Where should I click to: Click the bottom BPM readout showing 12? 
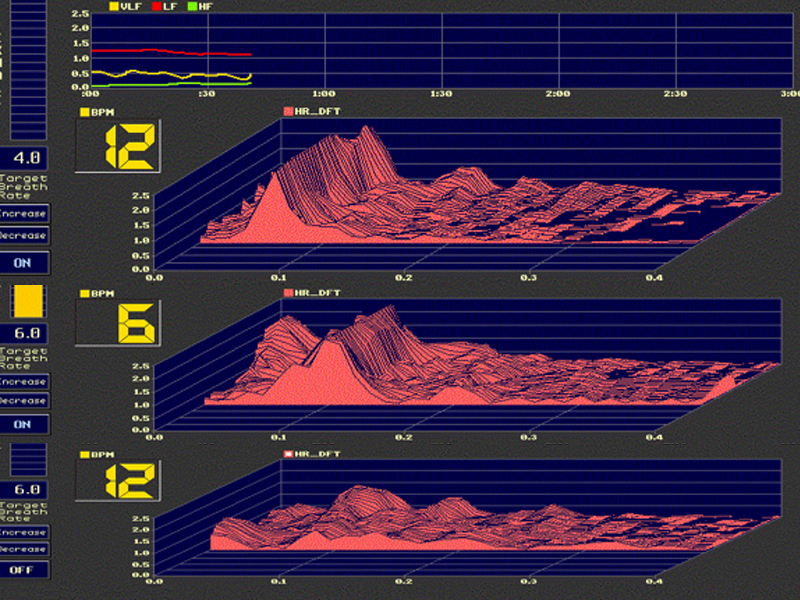click(118, 480)
